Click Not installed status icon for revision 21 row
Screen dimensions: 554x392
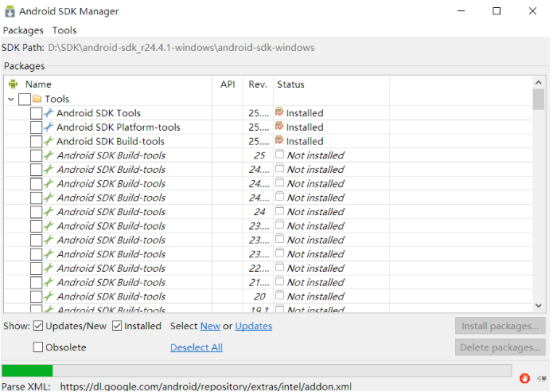pyautogui.click(x=279, y=282)
